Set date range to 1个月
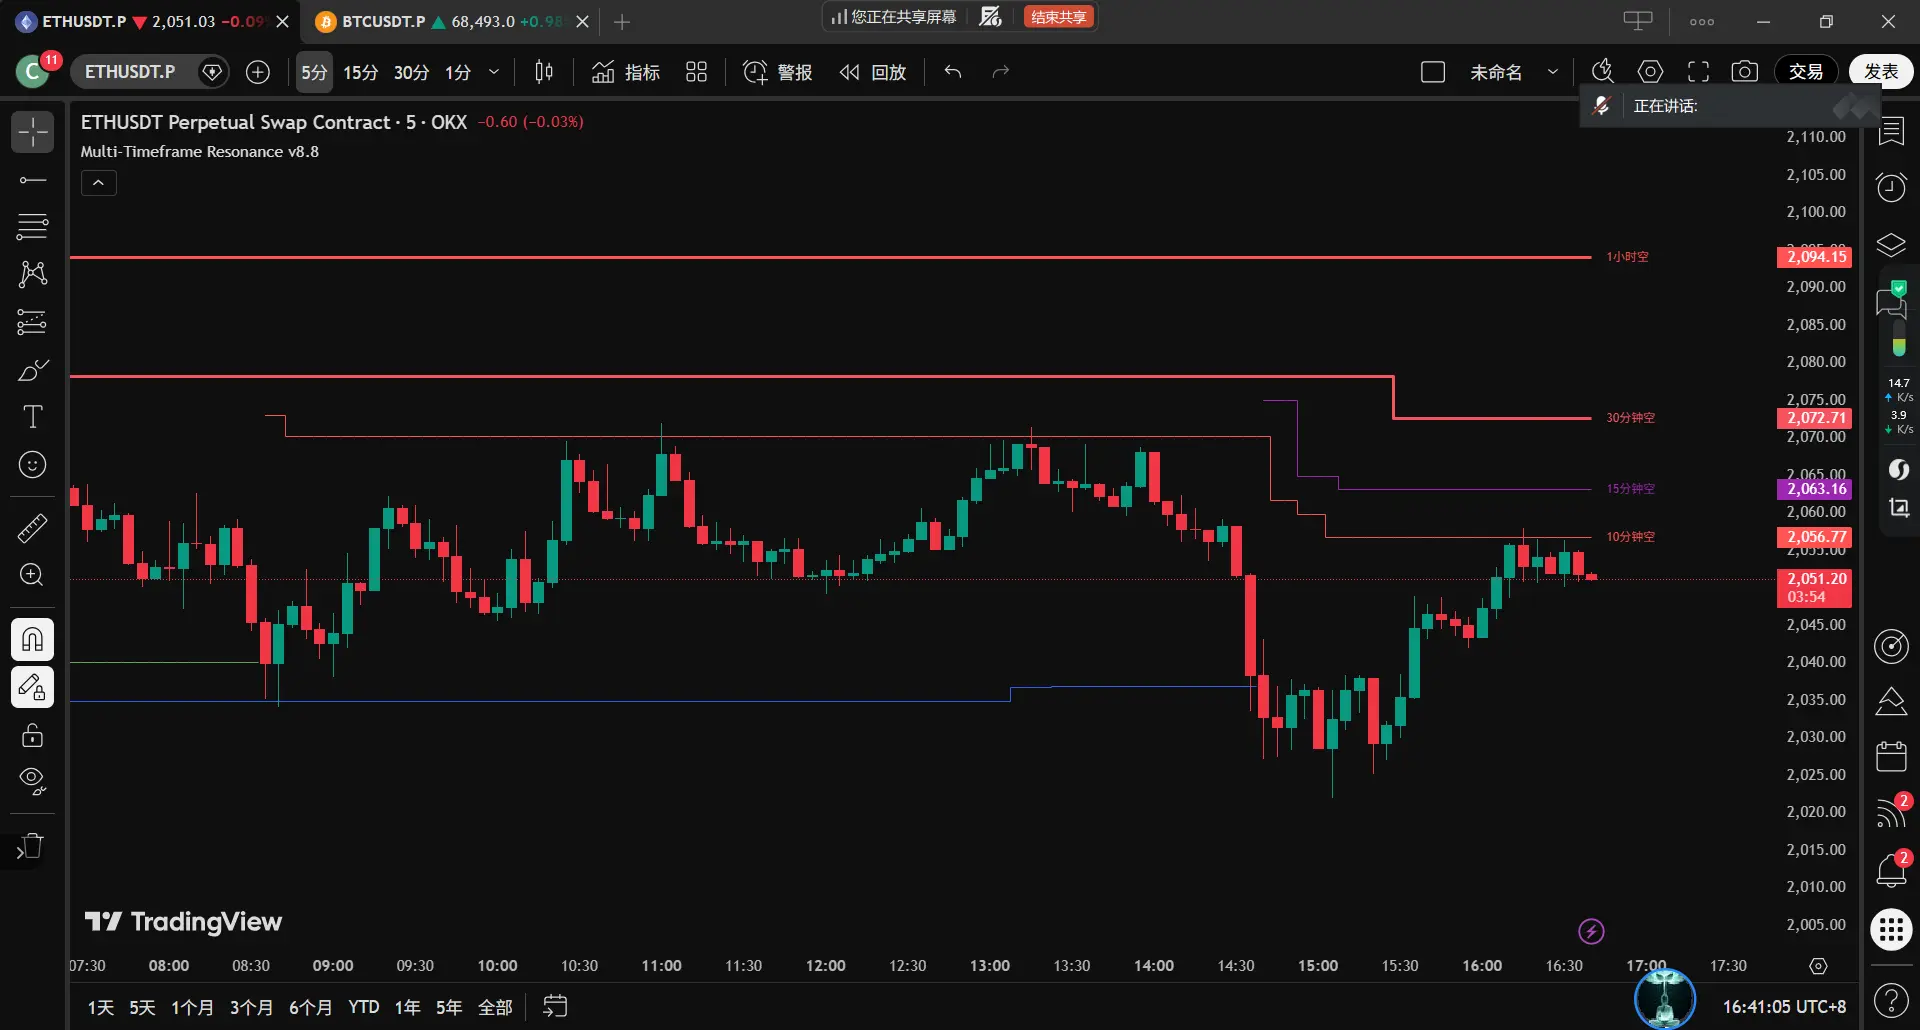1920x1030 pixels. coord(192,1007)
